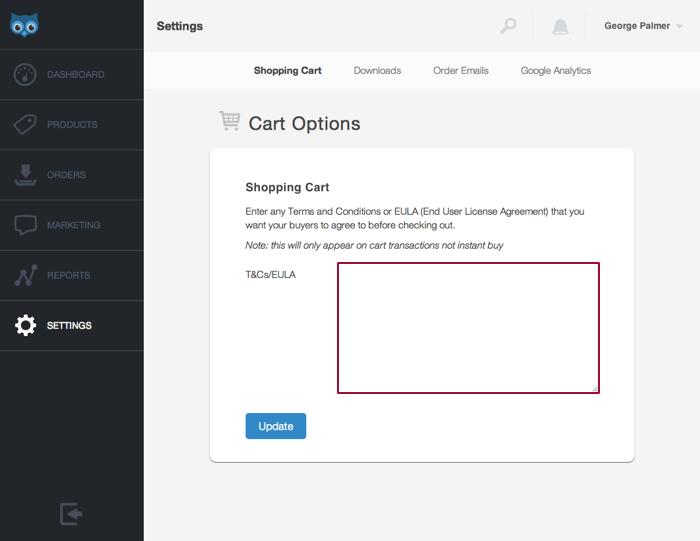
Task: Expand the George Palmer user dropdown
Action: [643, 26]
